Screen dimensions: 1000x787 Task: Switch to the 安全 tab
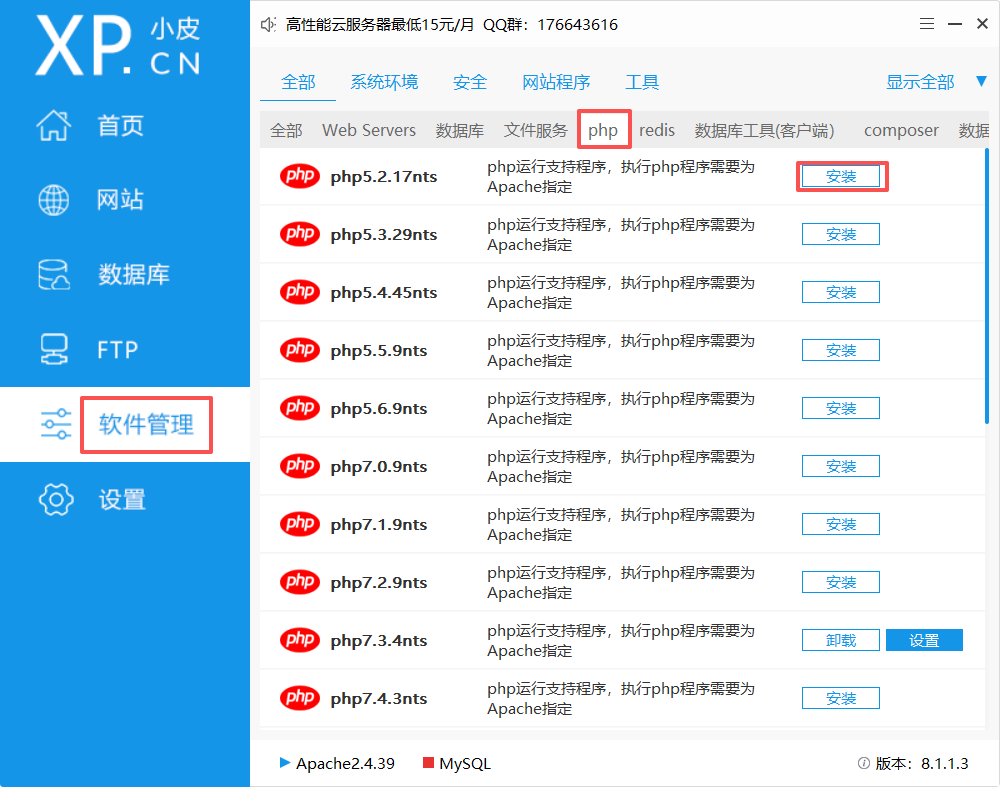(469, 82)
